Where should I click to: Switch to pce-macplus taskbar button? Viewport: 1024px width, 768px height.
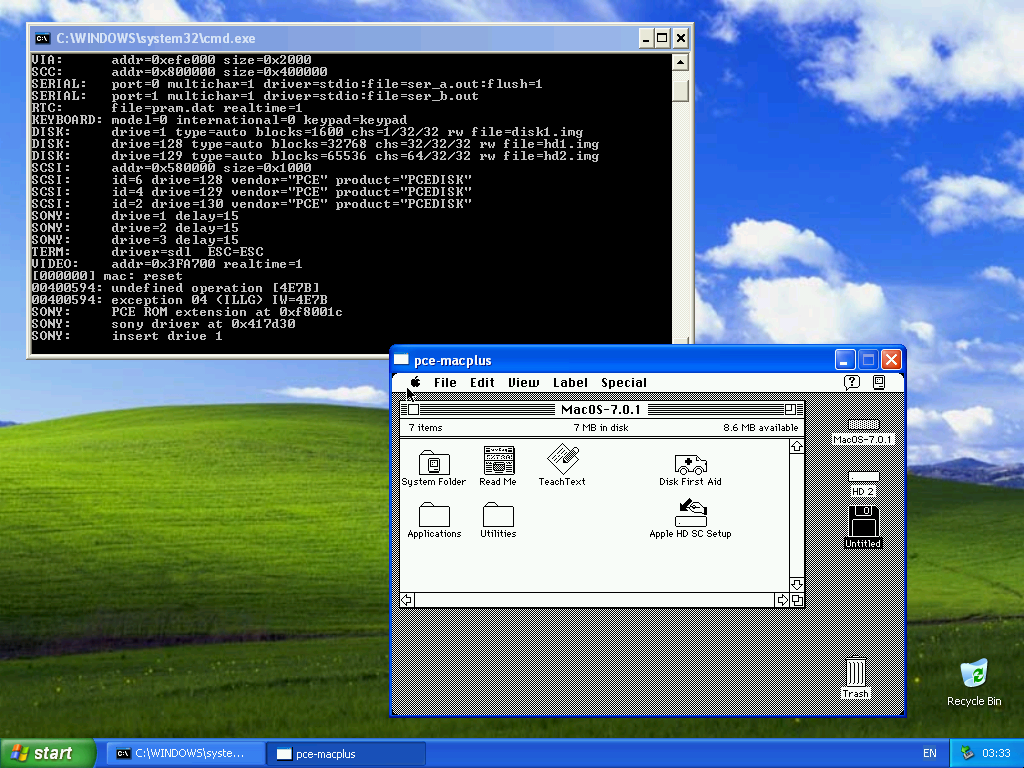pos(345,754)
